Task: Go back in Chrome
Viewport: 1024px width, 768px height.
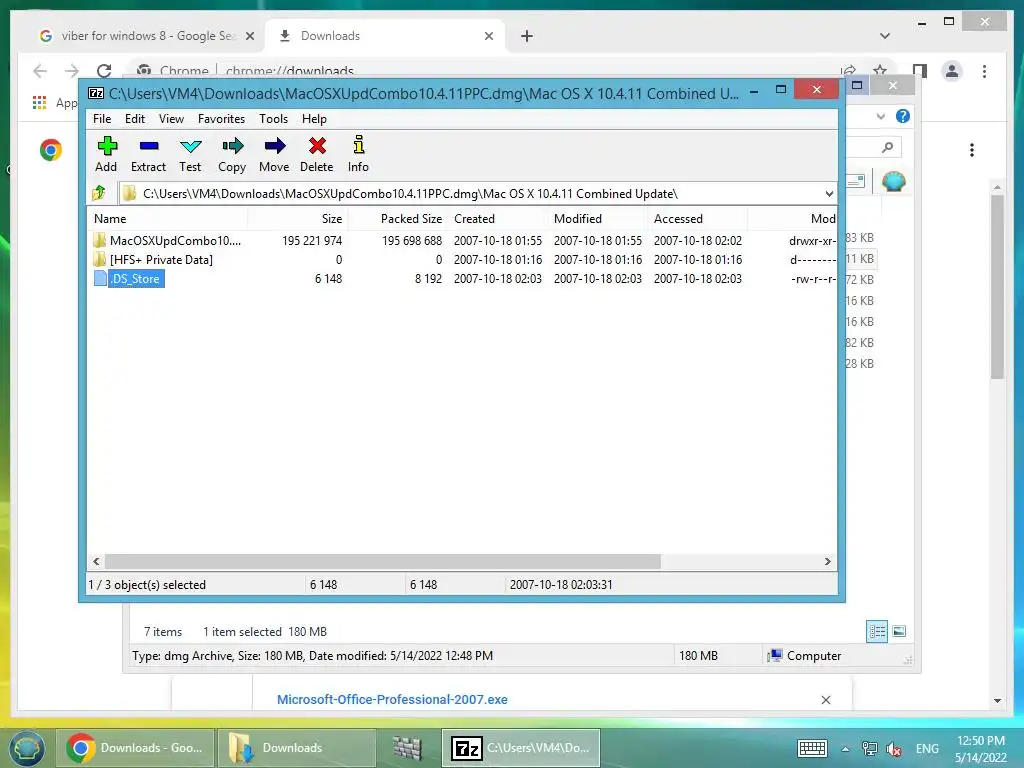Action: point(40,71)
